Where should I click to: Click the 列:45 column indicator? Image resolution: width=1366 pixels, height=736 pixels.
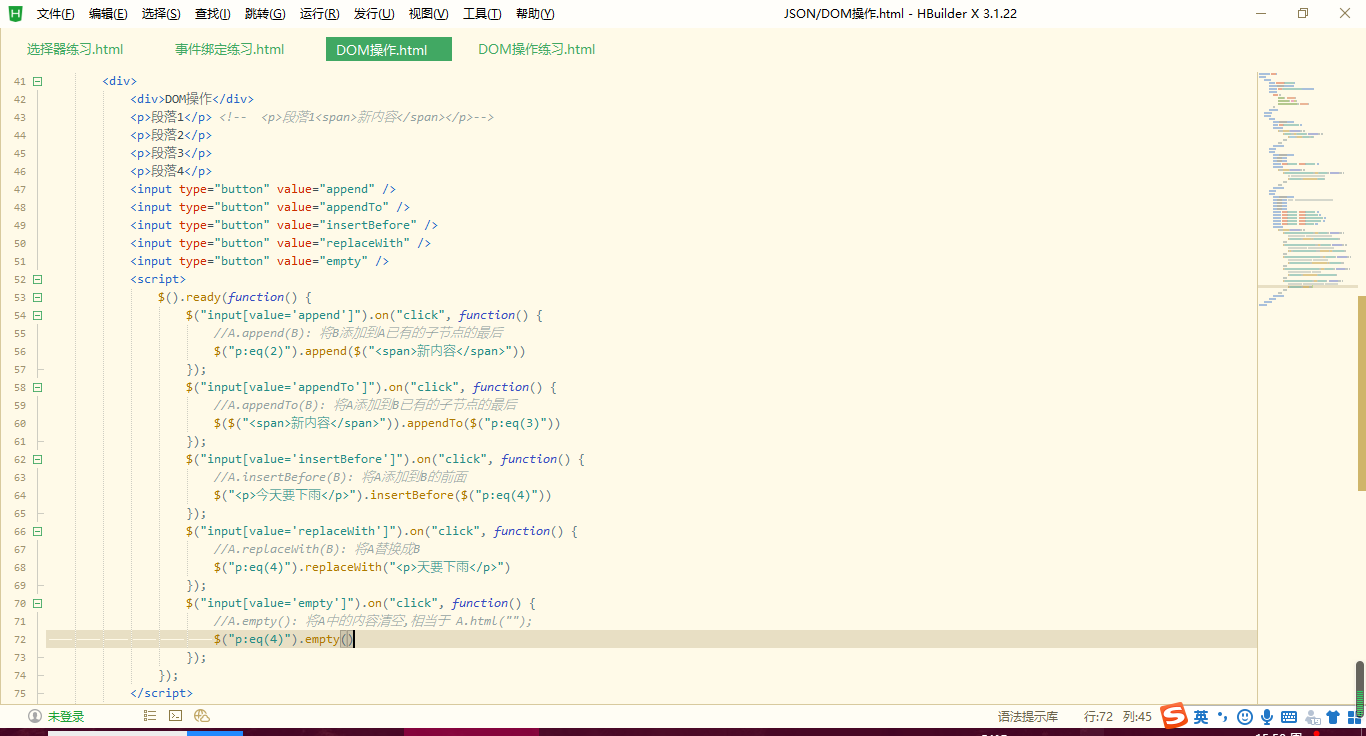[x=1137, y=716]
